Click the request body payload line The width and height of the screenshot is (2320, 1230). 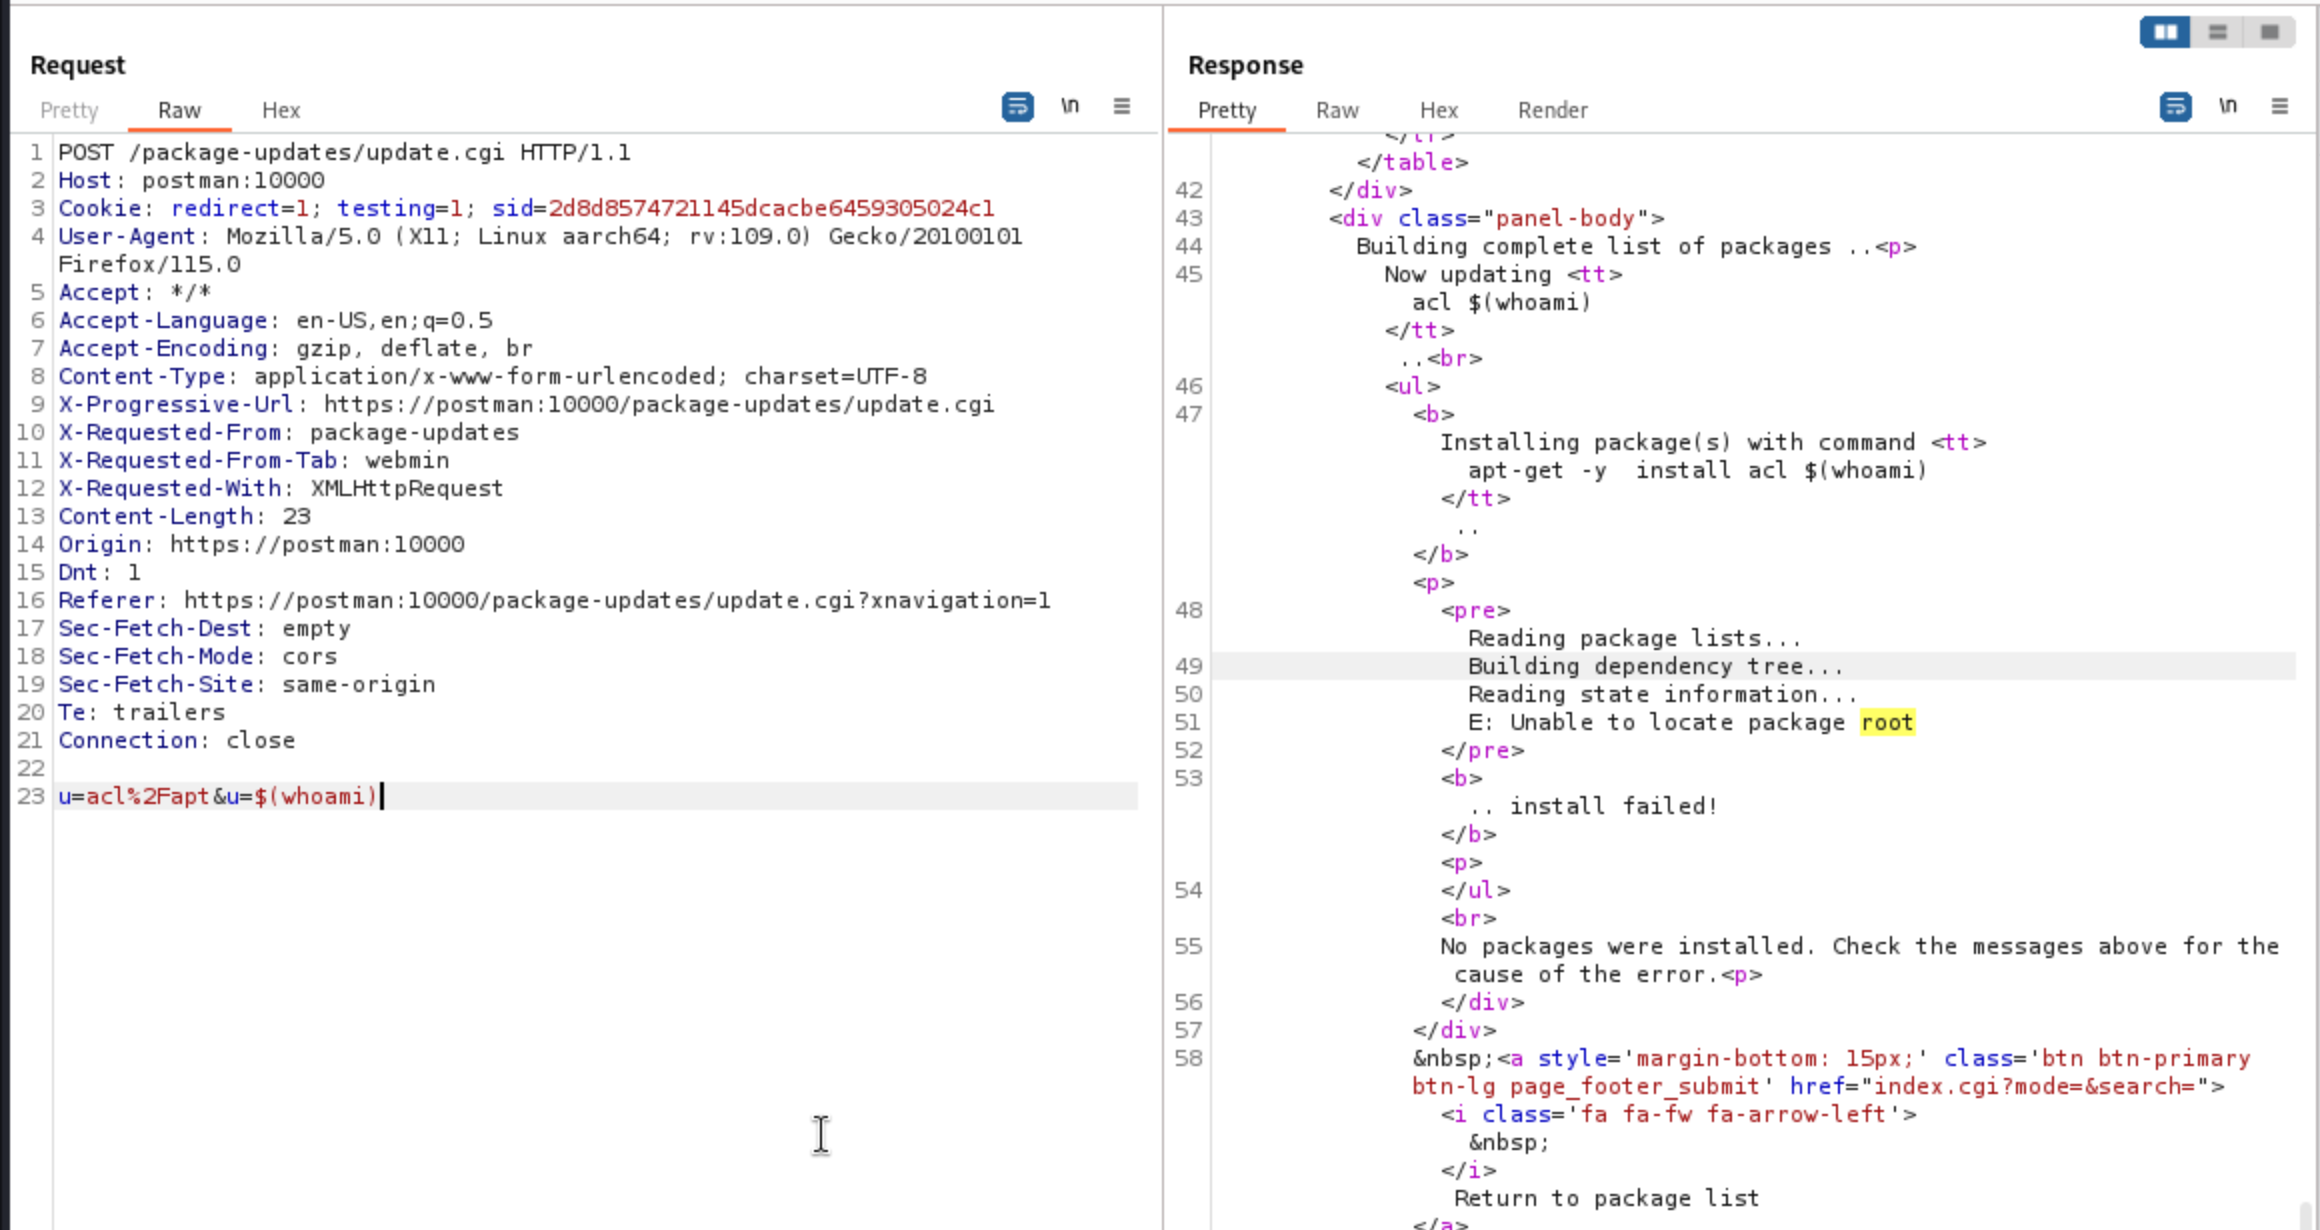tap(217, 796)
